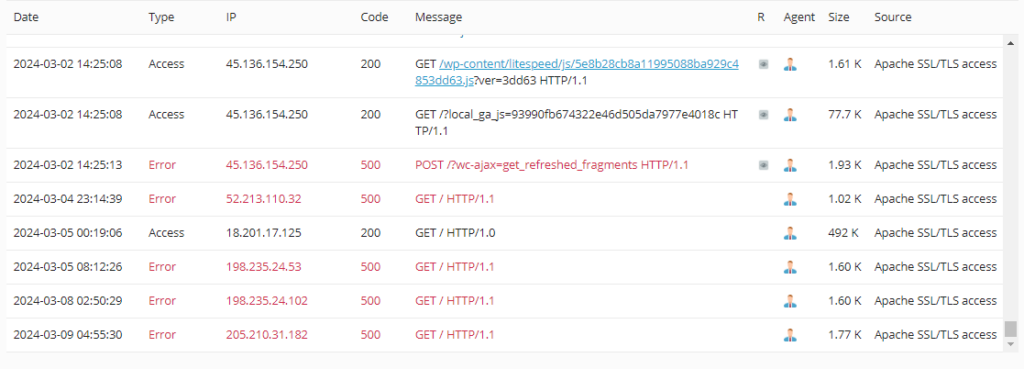Select date 2024-03-05 00:19:06
The height and width of the screenshot is (369, 1024).
pyautogui.click(x=67, y=233)
